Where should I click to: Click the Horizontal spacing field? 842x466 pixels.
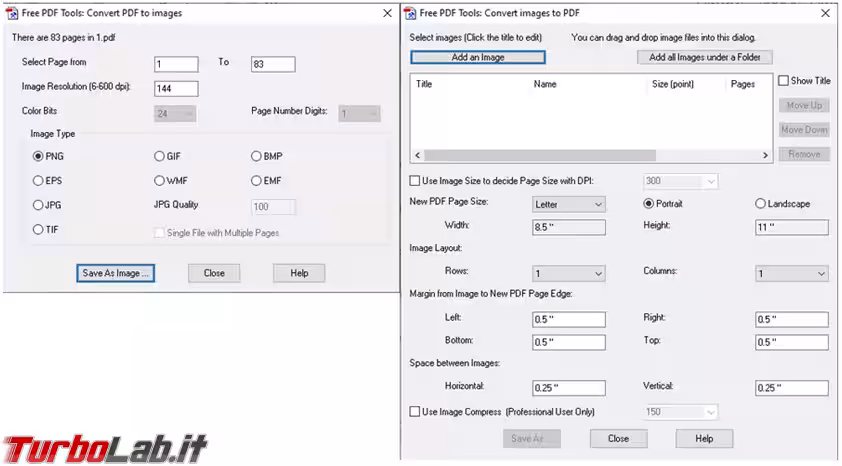(x=569, y=388)
